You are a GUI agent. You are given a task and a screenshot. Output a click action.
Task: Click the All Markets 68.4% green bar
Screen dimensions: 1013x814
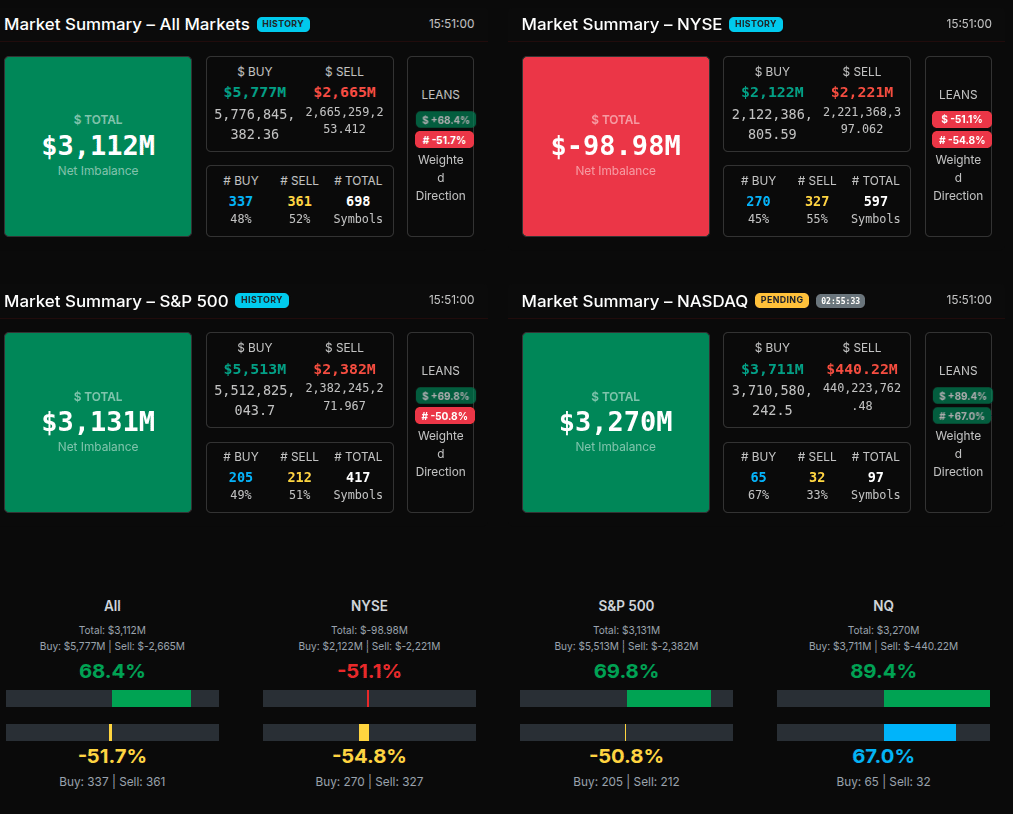pos(151,698)
